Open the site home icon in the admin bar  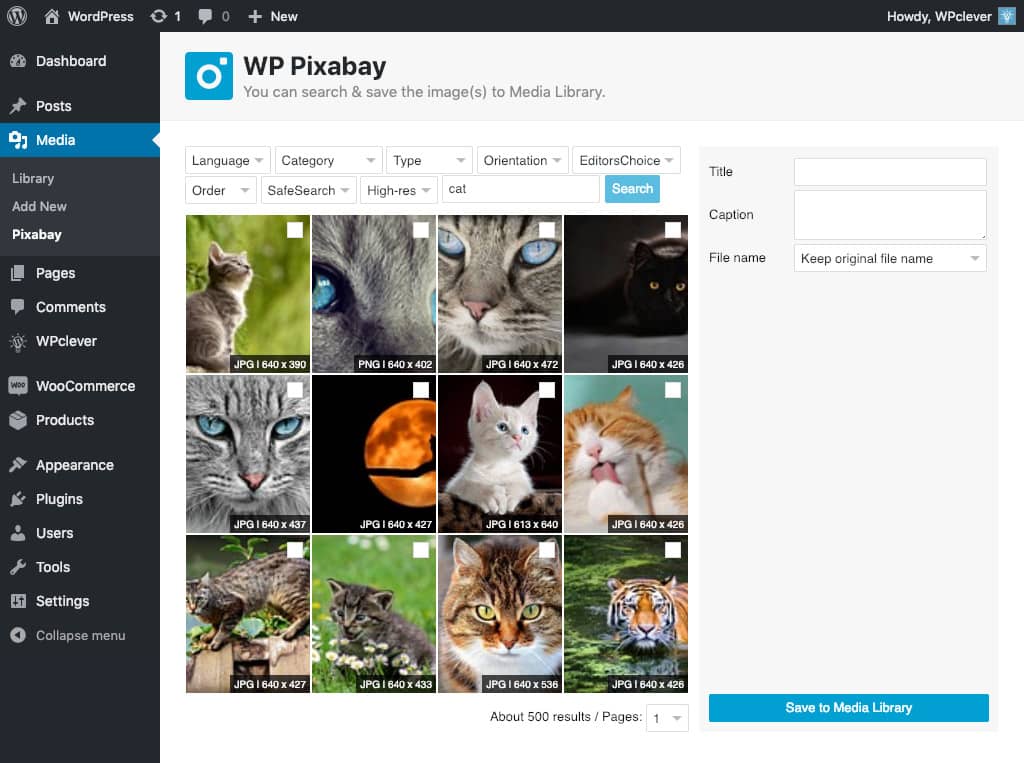click(52, 16)
